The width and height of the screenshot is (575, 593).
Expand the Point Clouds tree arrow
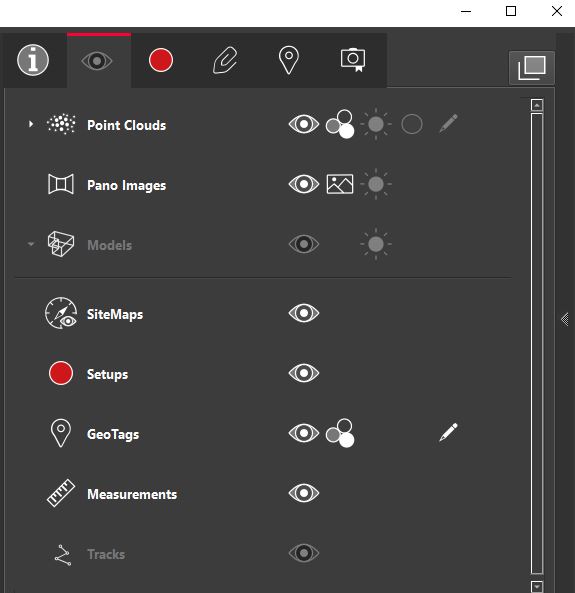(x=31, y=124)
